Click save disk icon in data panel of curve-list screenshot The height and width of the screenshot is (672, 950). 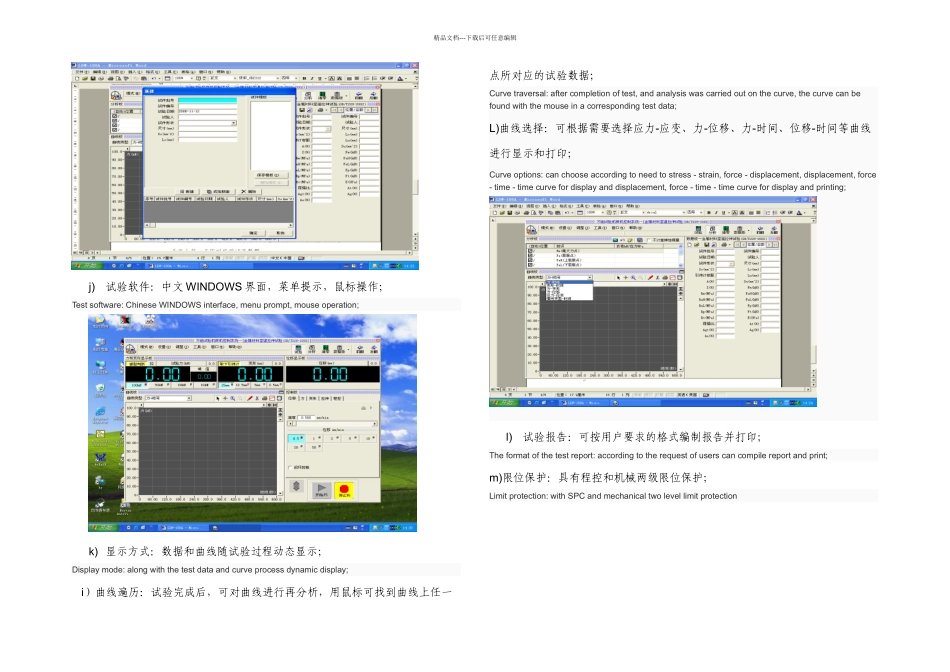706,245
